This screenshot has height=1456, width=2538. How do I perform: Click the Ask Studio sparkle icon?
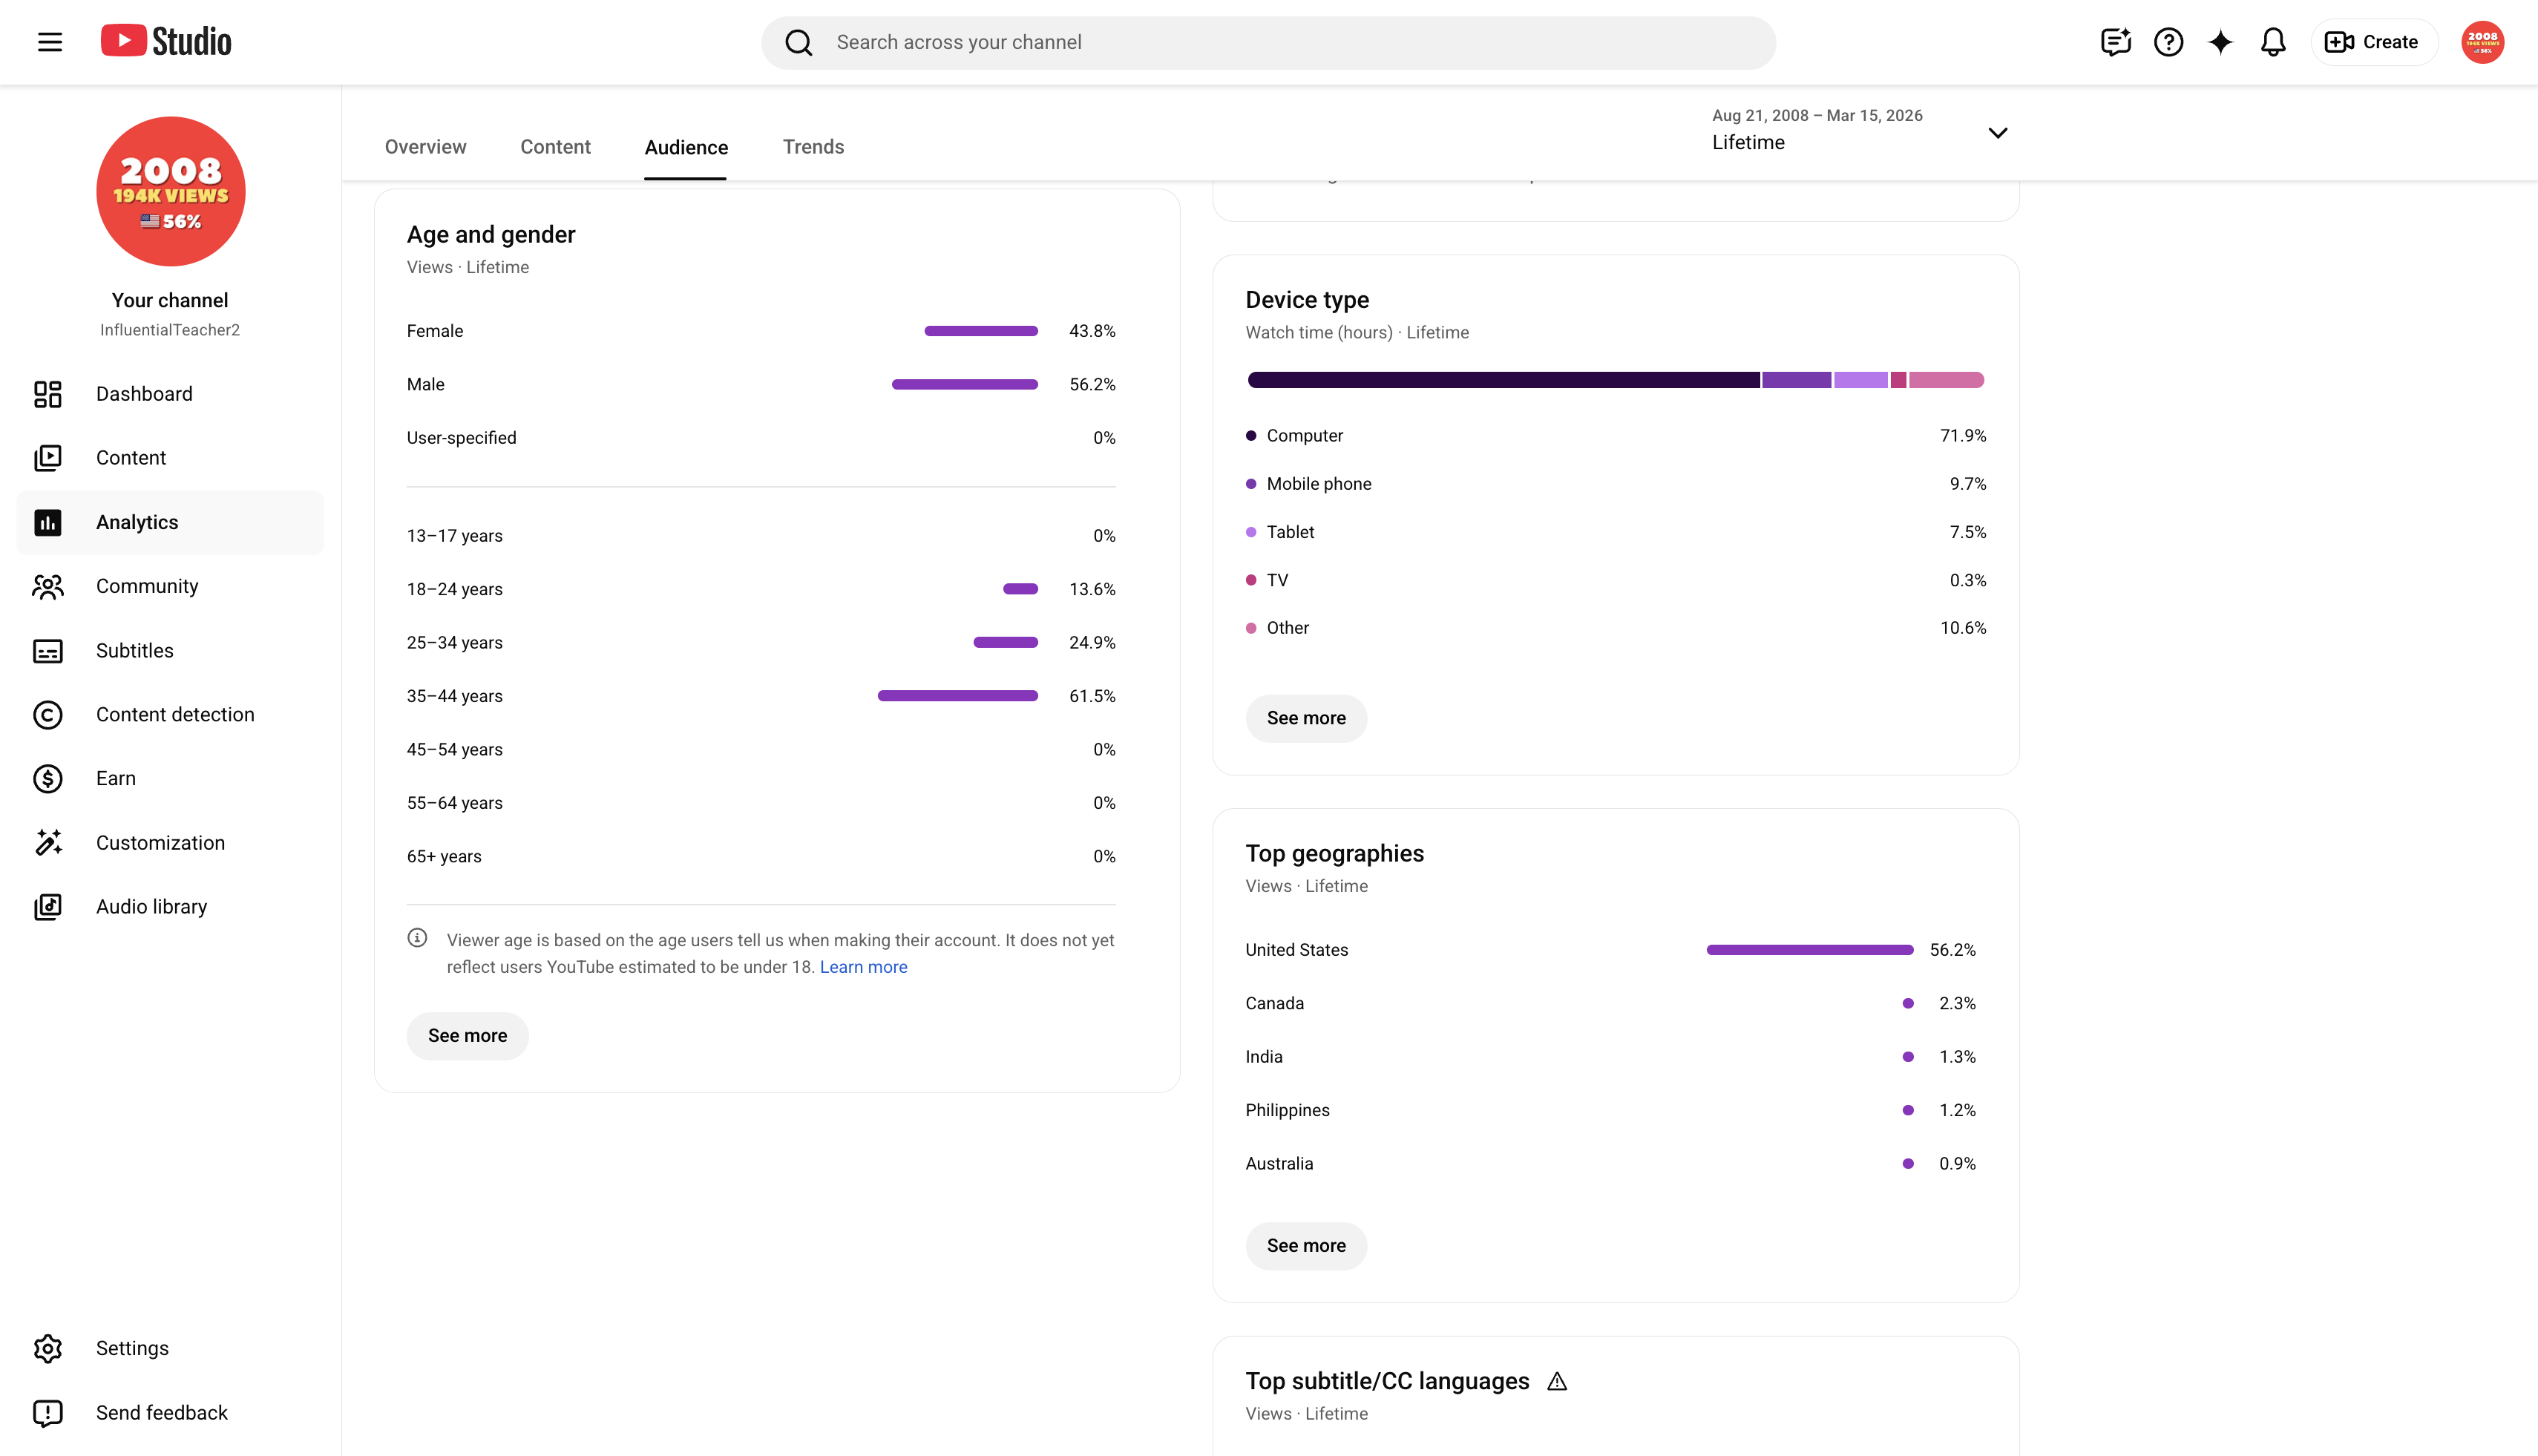coord(2221,42)
